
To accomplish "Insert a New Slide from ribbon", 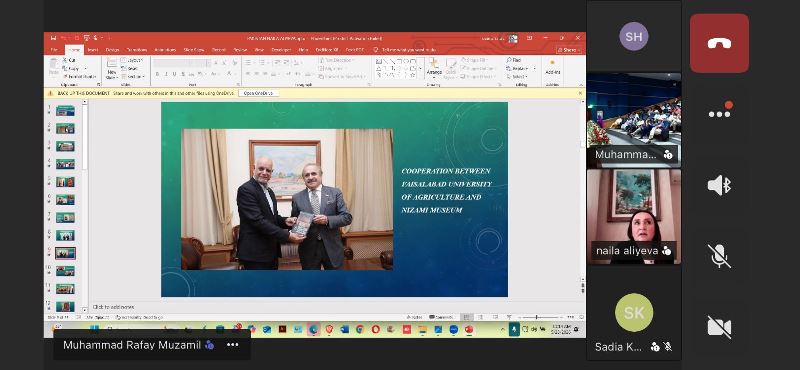I will 112,68.
